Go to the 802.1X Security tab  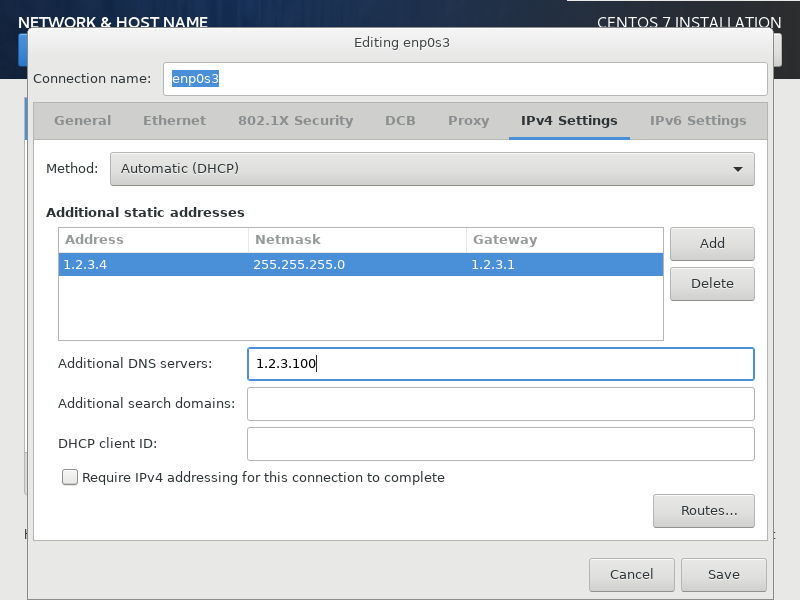coord(295,121)
